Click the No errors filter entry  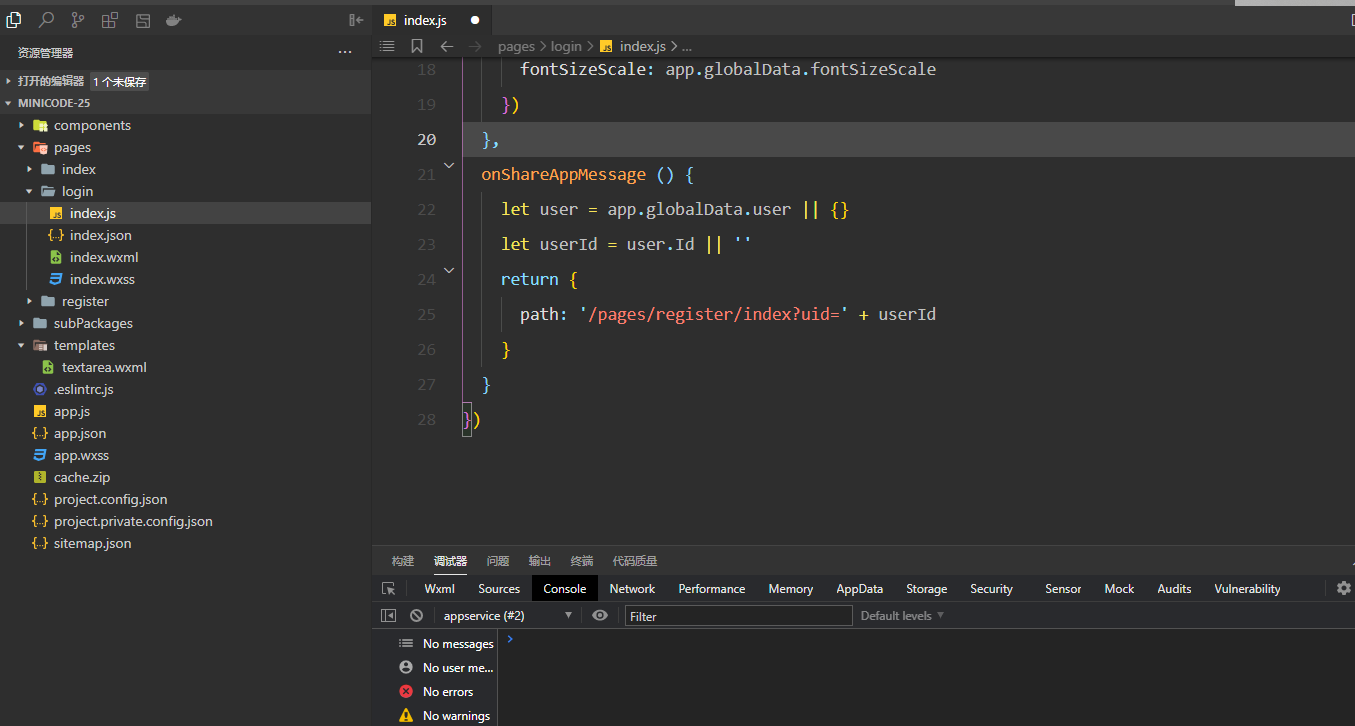pyautogui.click(x=447, y=692)
